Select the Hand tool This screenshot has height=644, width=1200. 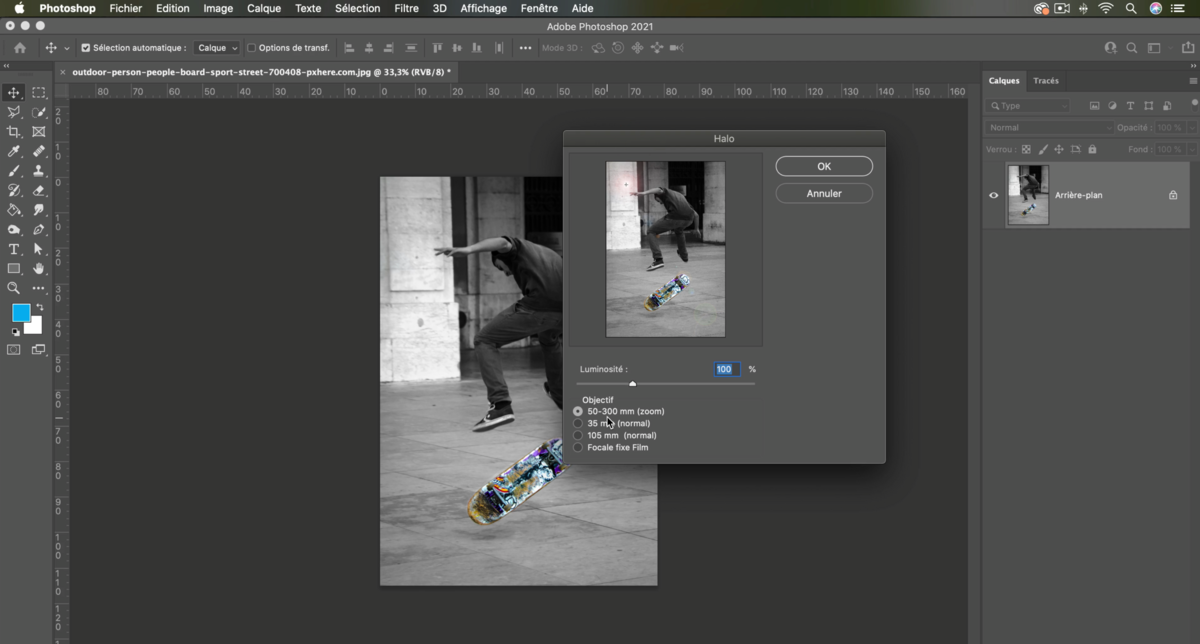coord(39,269)
